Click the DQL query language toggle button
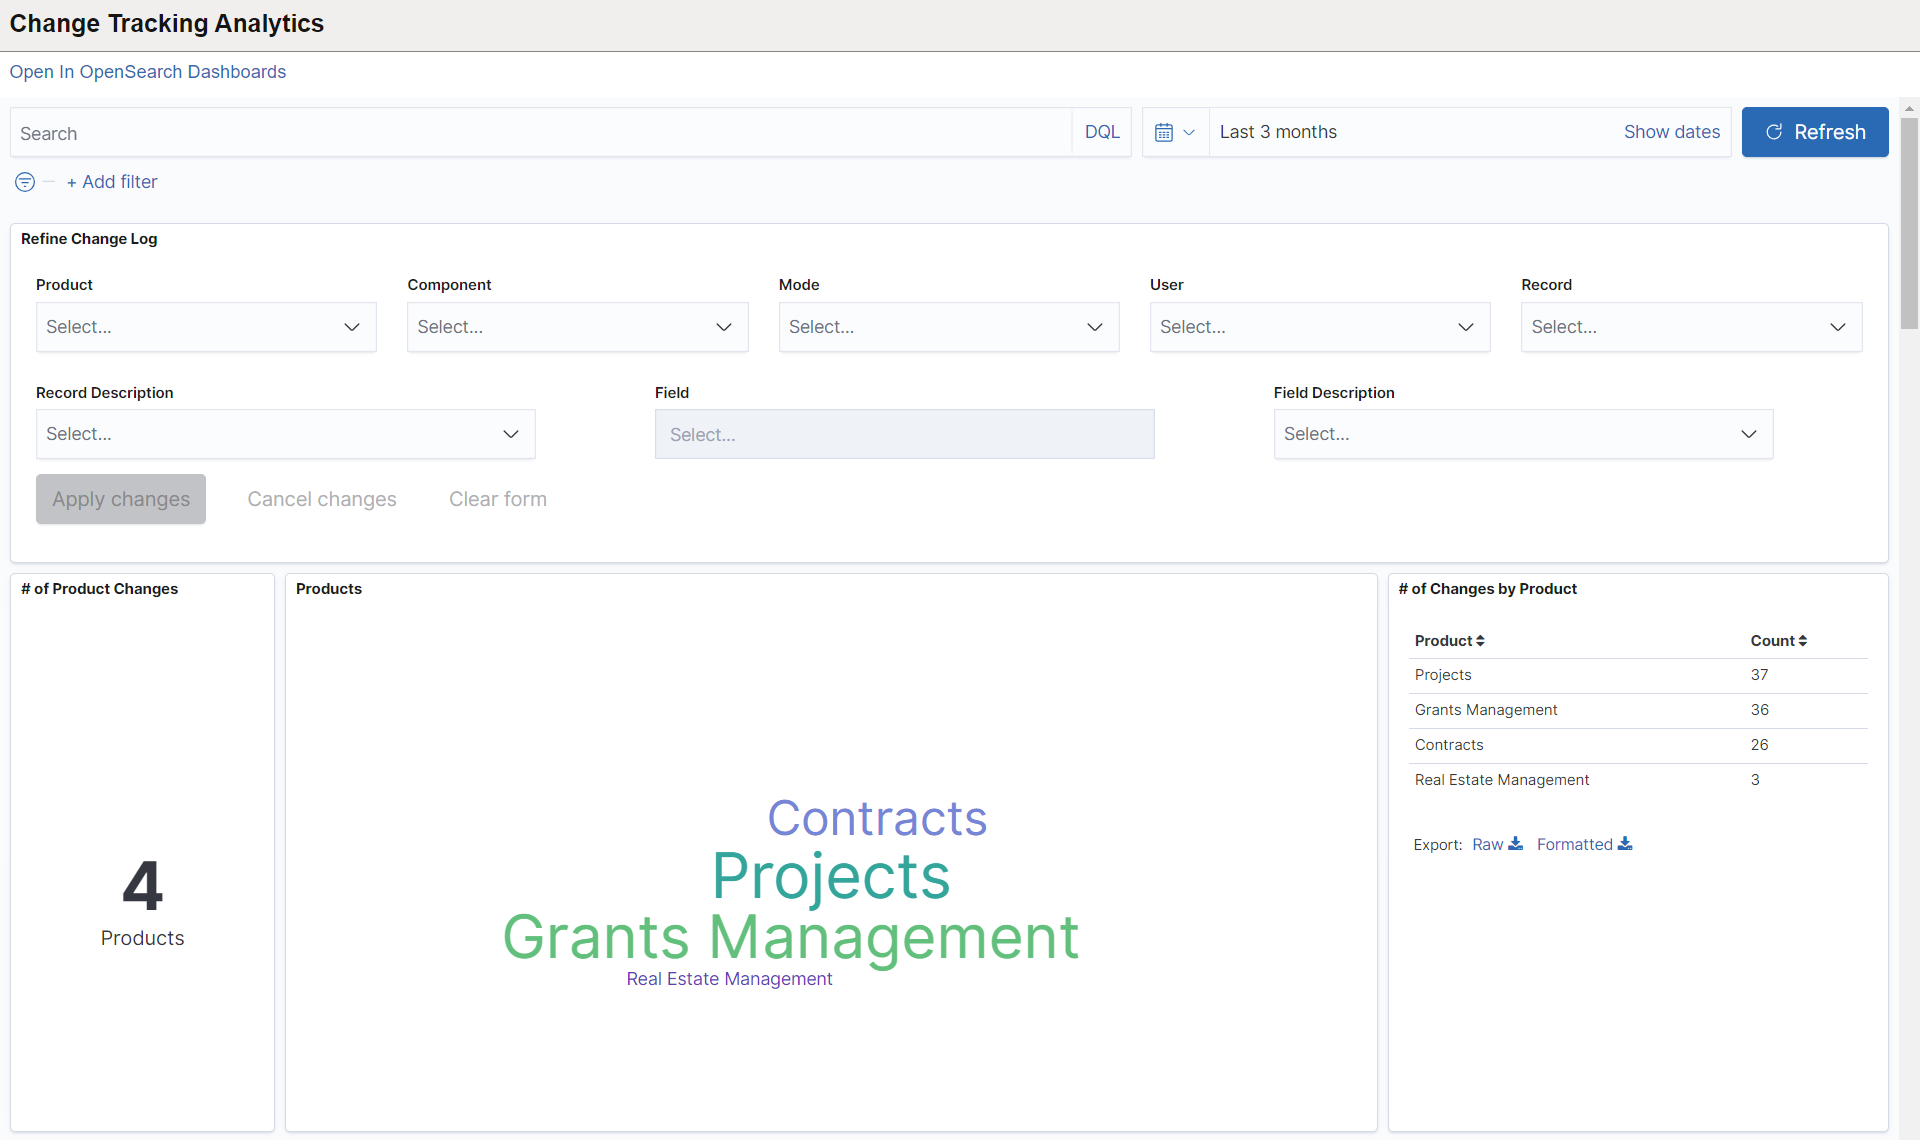The image size is (1920, 1140). coord(1102,132)
